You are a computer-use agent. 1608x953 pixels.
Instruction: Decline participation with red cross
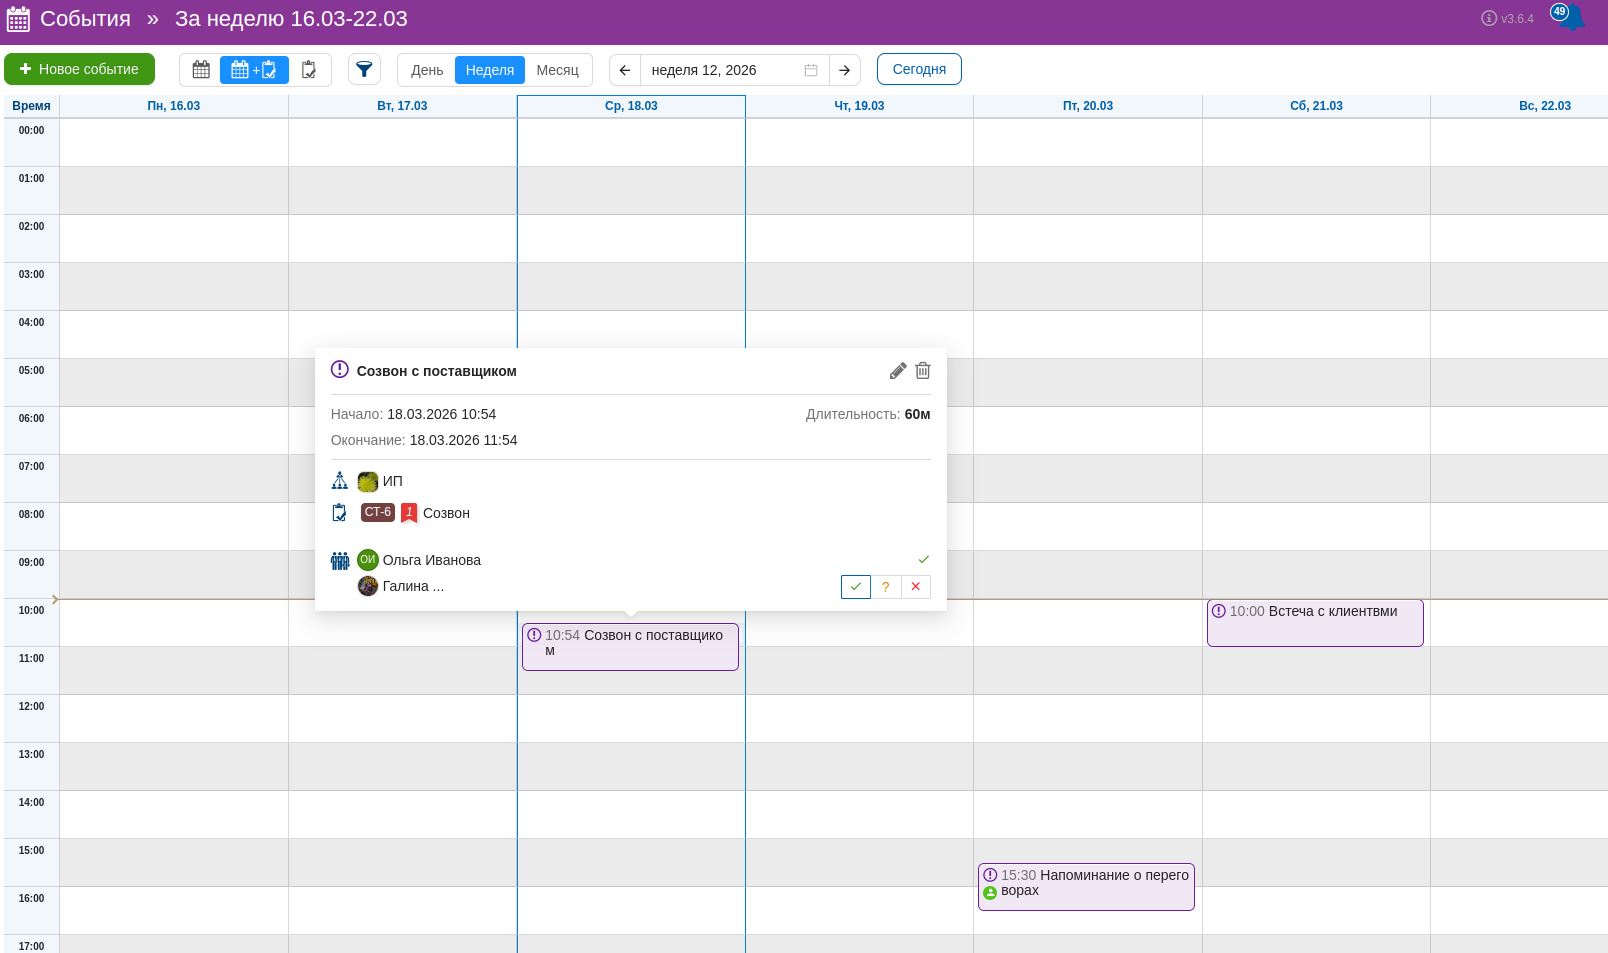[916, 587]
